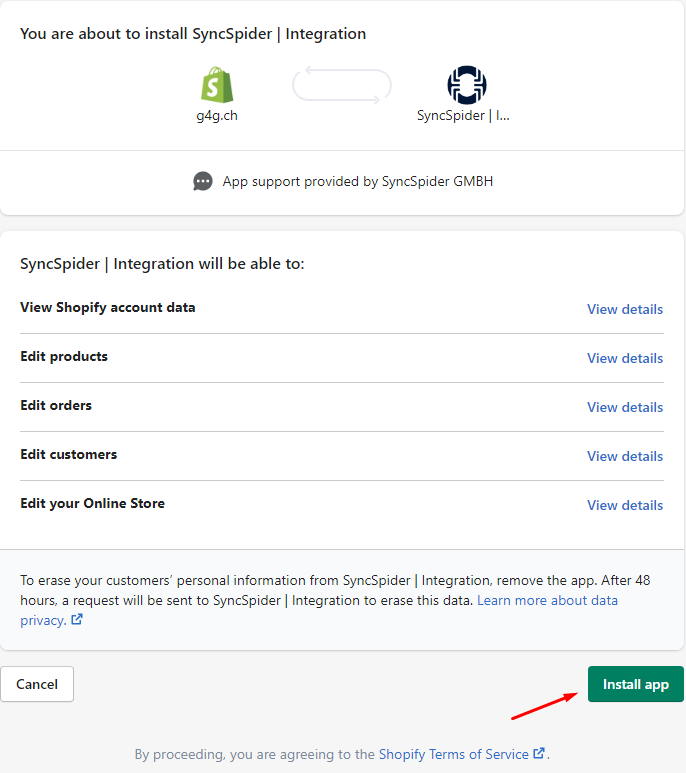The image size is (686, 773).
Task: View details for Edit products permission
Action: click(625, 358)
